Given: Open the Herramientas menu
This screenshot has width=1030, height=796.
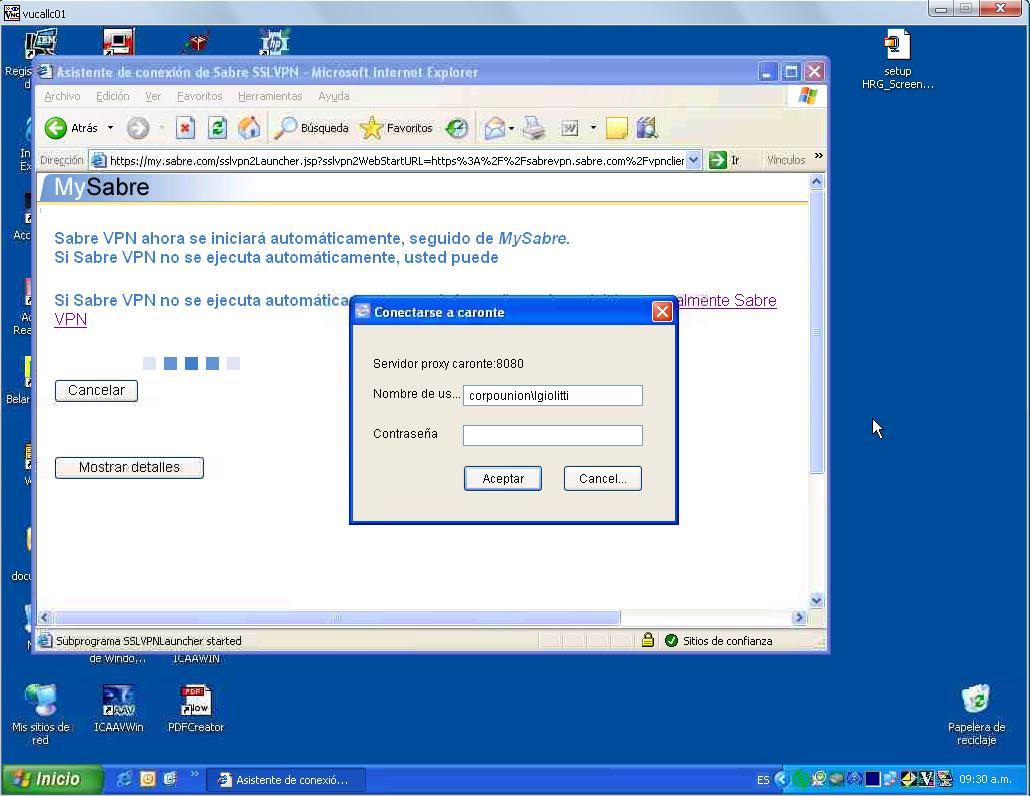Looking at the screenshot, I should click(270, 97).
